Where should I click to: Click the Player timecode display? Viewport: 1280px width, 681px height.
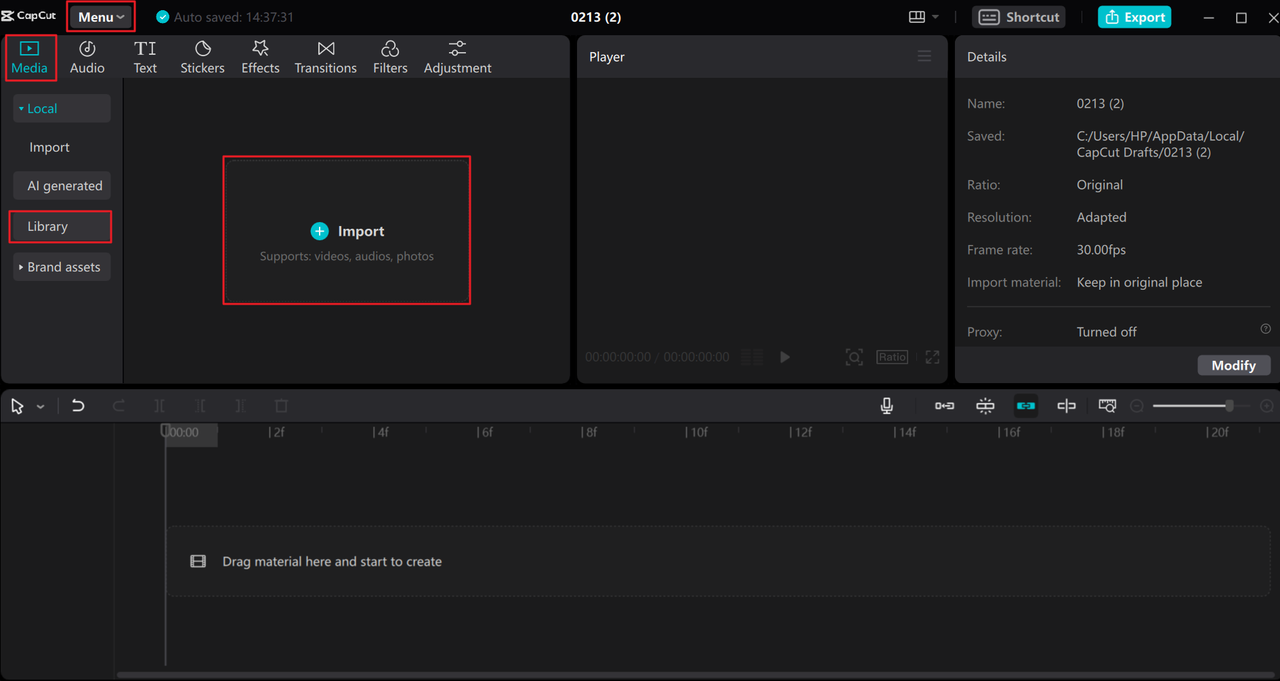point(657,357)
